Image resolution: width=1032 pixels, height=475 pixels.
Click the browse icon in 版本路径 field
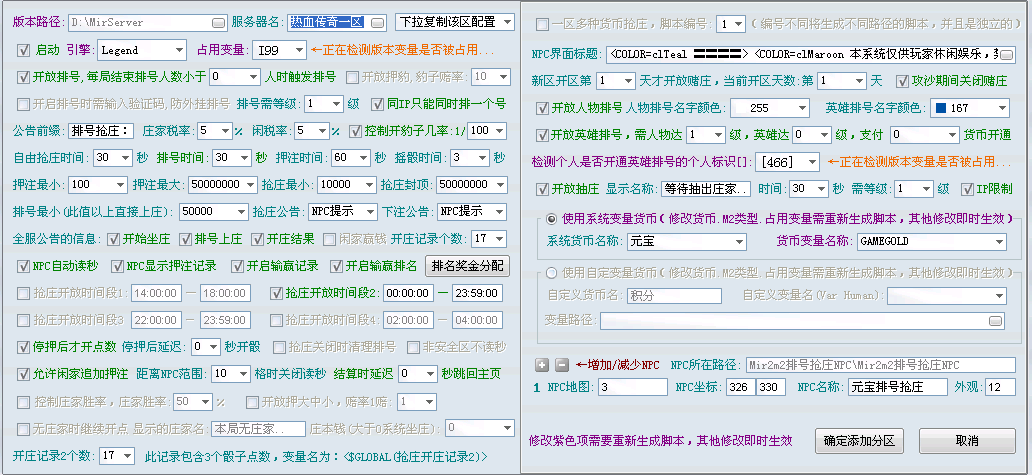219,23
